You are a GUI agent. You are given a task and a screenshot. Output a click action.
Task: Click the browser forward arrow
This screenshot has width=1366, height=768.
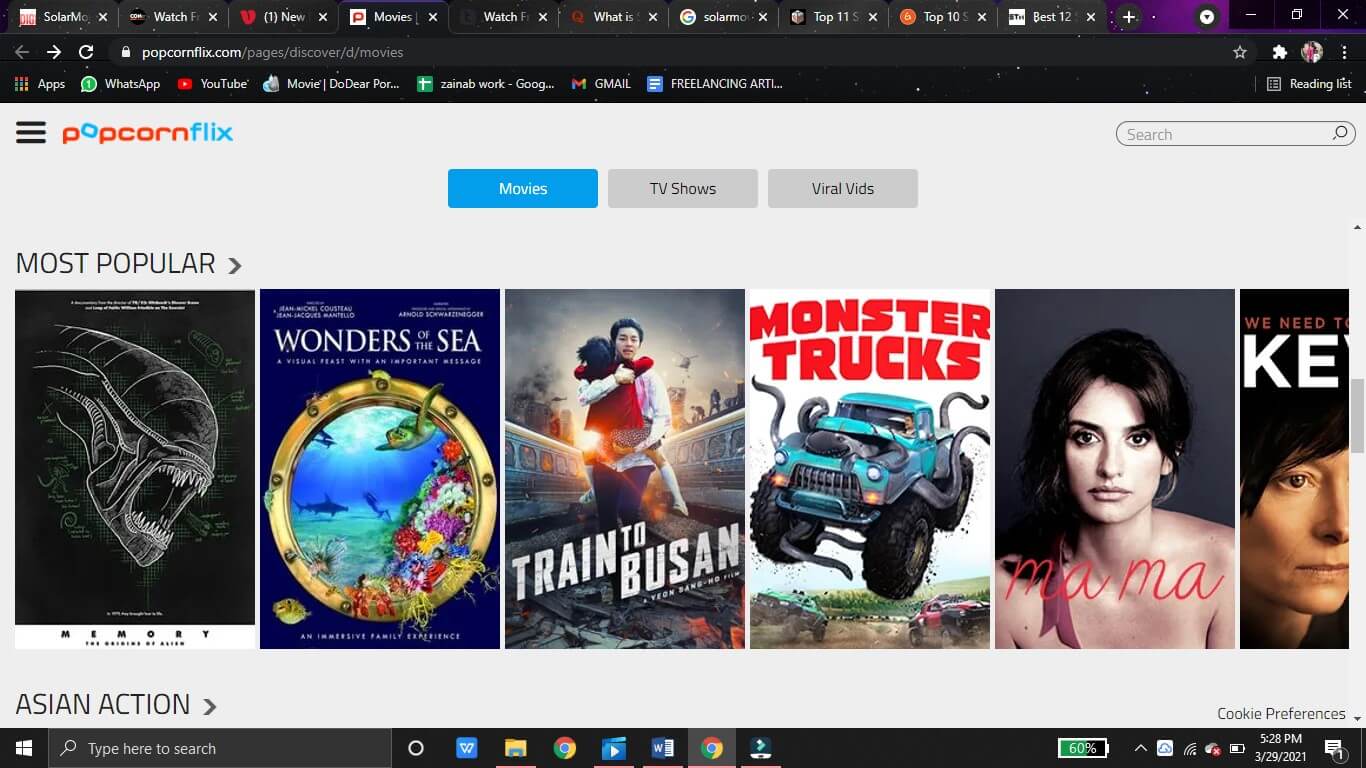pos(54,52)
